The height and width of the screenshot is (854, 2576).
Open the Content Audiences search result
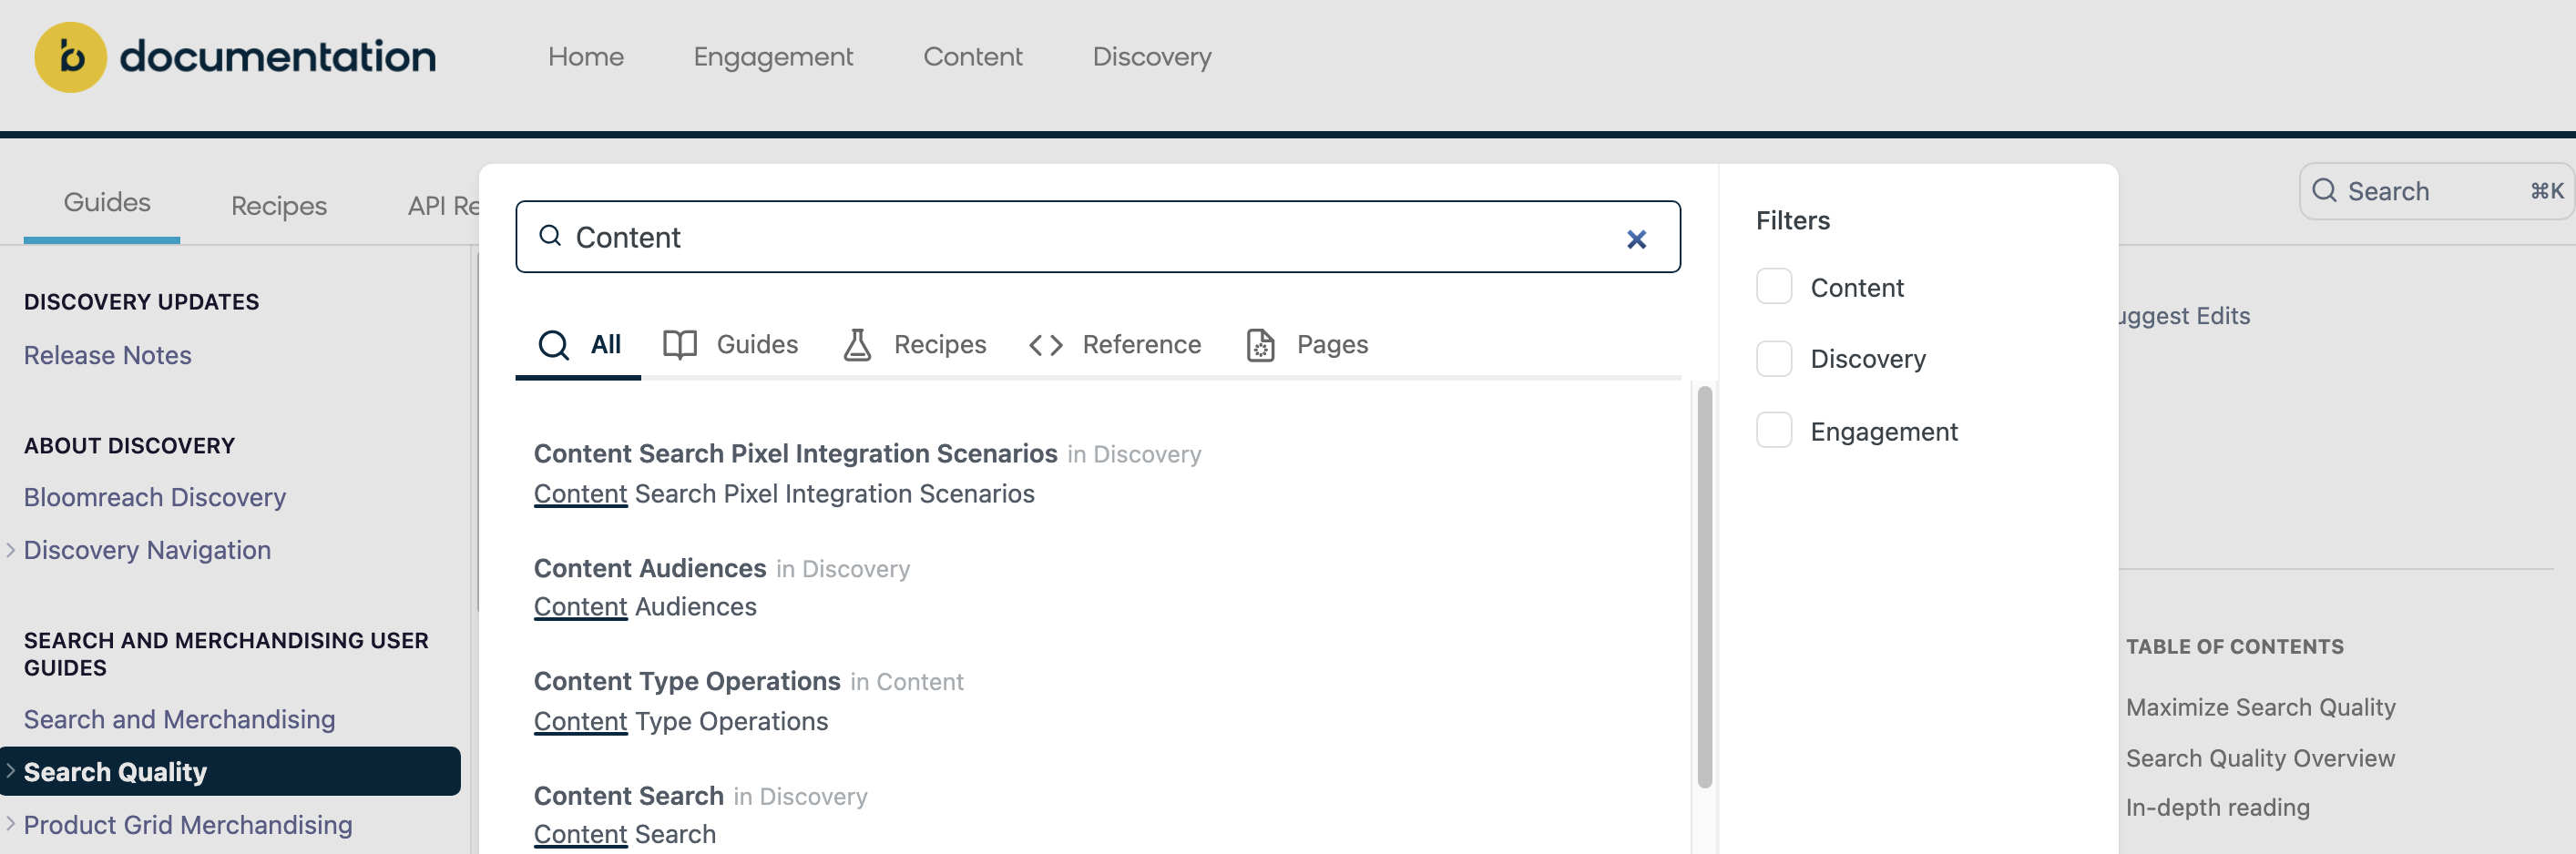(650, 568)
